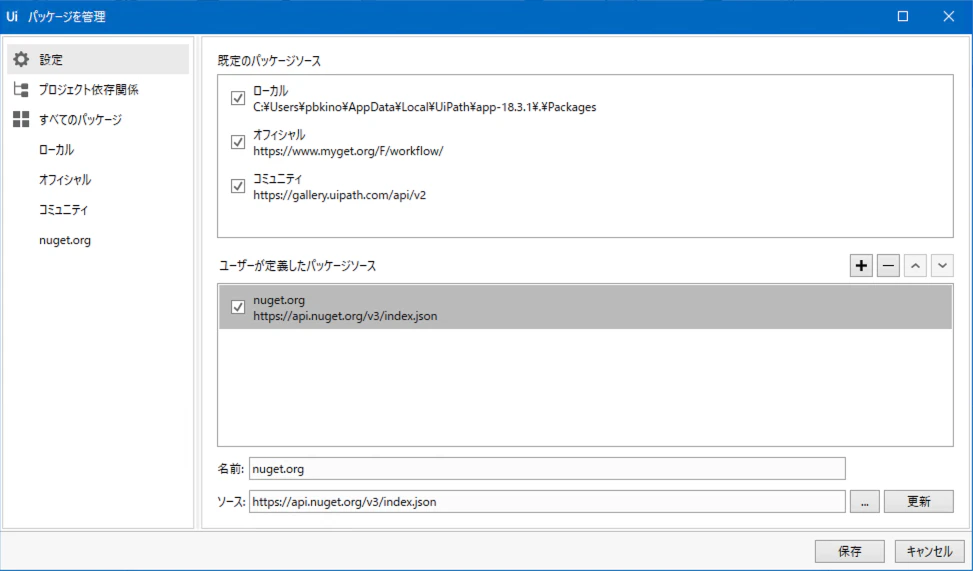The width and height of the screenshot is (973, 571).
Task: Maximize the パッケージを管理 window
Action: [x=903, y=17]
